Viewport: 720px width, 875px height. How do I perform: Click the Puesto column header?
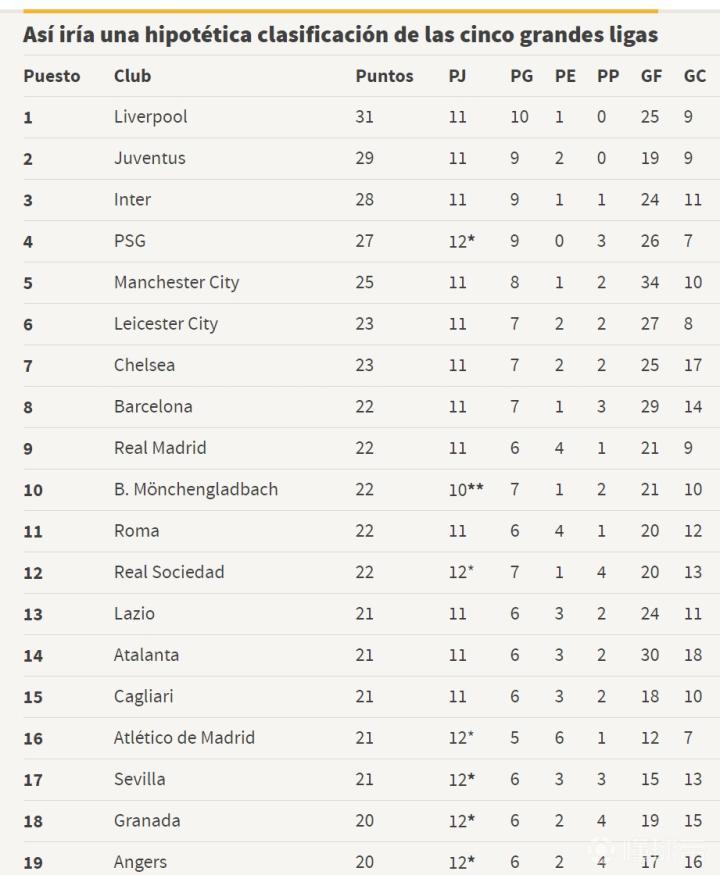(x=52, y=76)
